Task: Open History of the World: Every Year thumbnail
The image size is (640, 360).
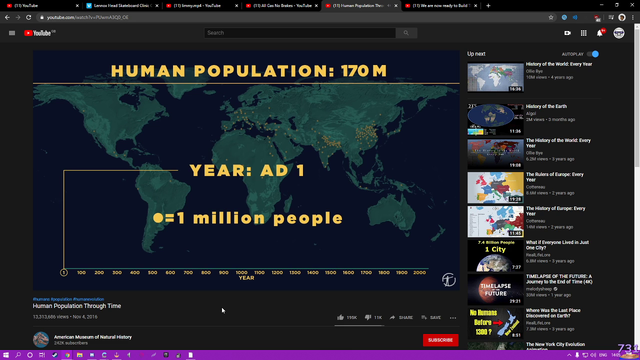Action: point(496,77)
